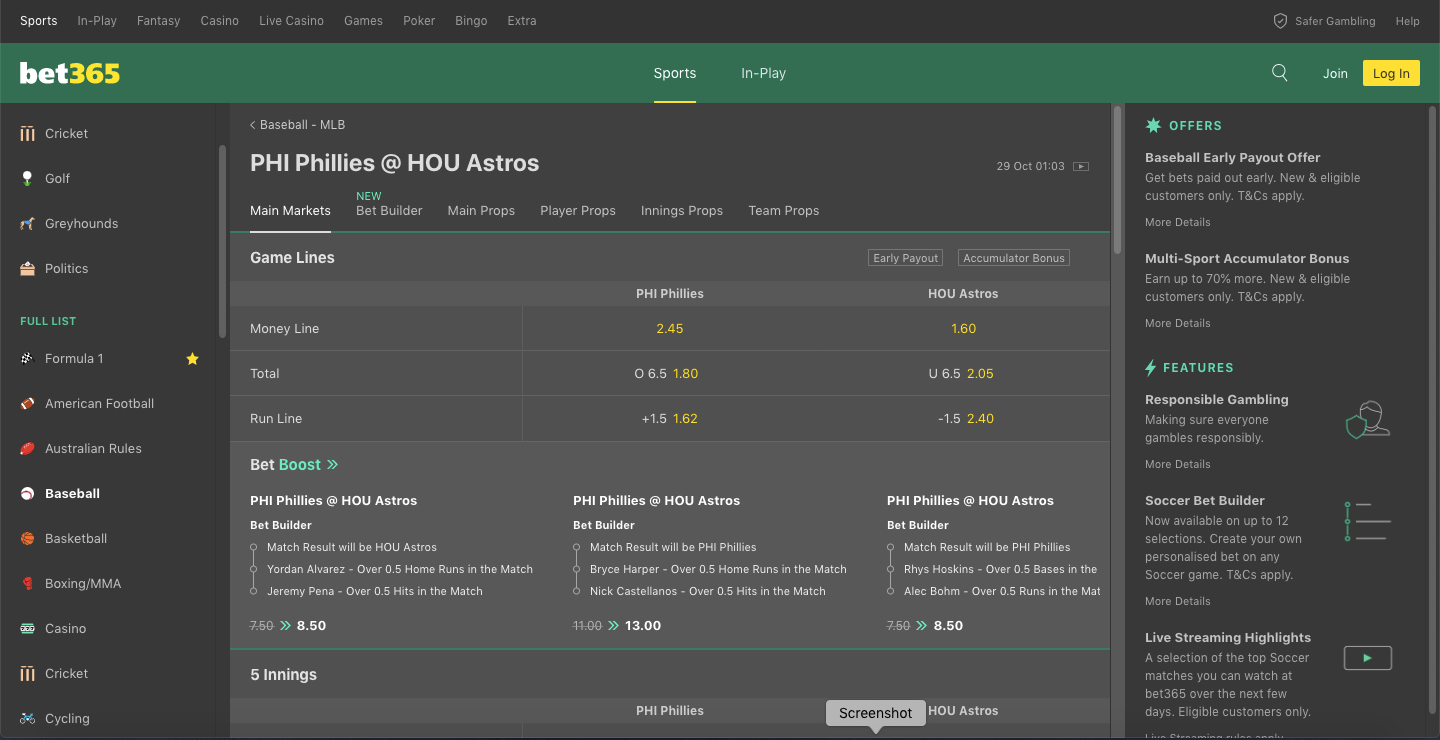Open More Details for Responsible Gambling
Screen dimensions: 1440x740
1177,464
